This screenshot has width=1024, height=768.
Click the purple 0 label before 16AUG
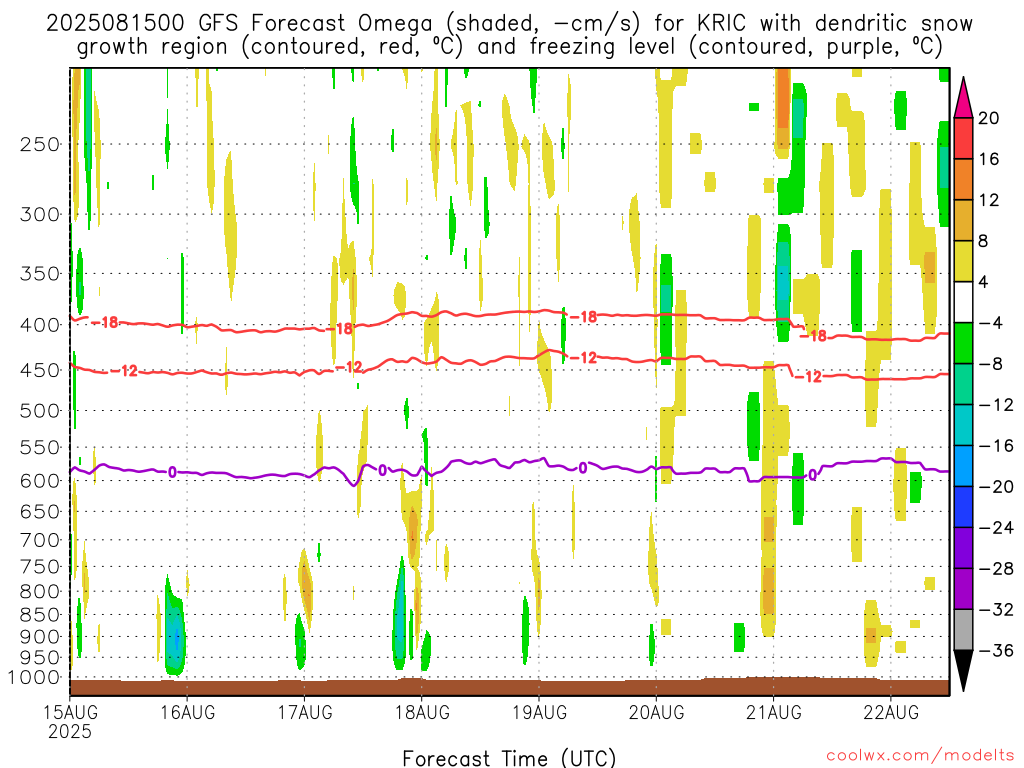(x=172, y=472)
